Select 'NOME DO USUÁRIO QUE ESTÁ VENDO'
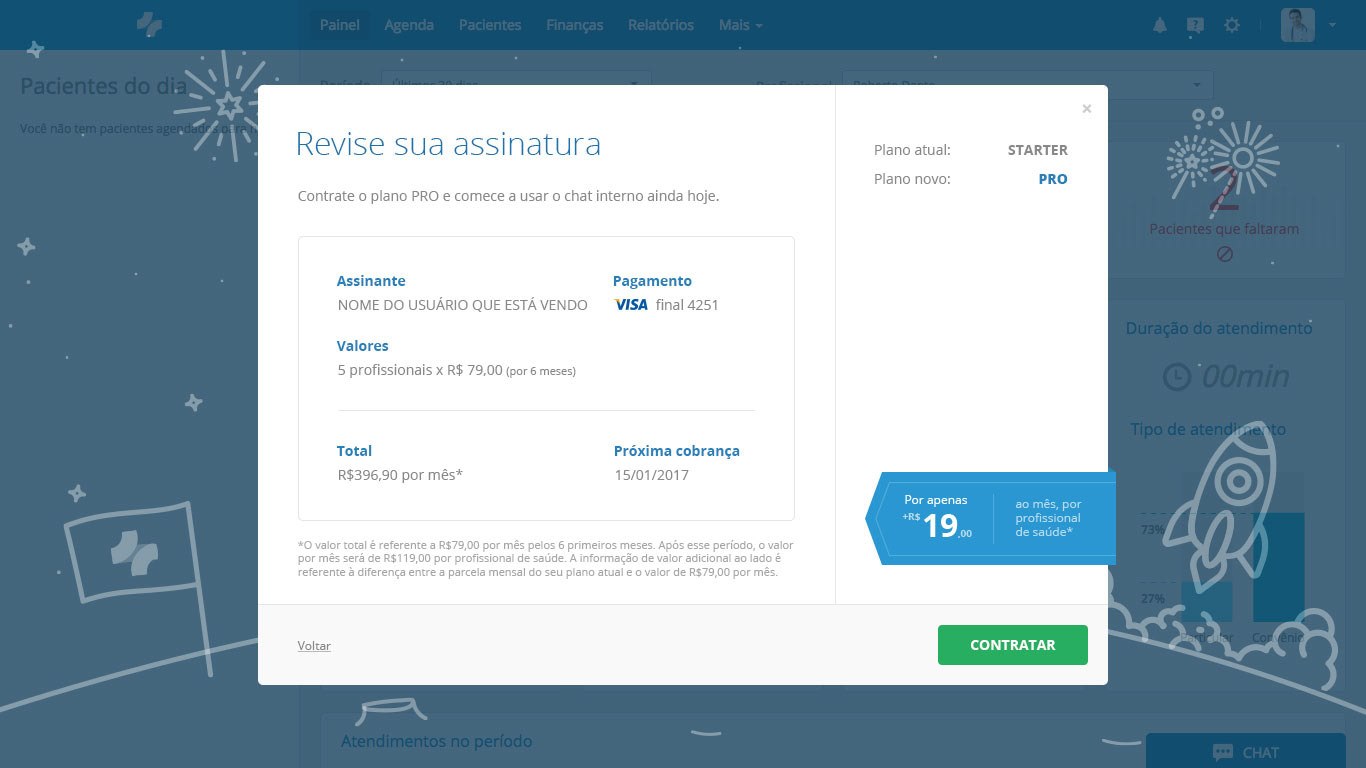The height and width of the screenshot is (768, 1366). (x=463, y=305)
